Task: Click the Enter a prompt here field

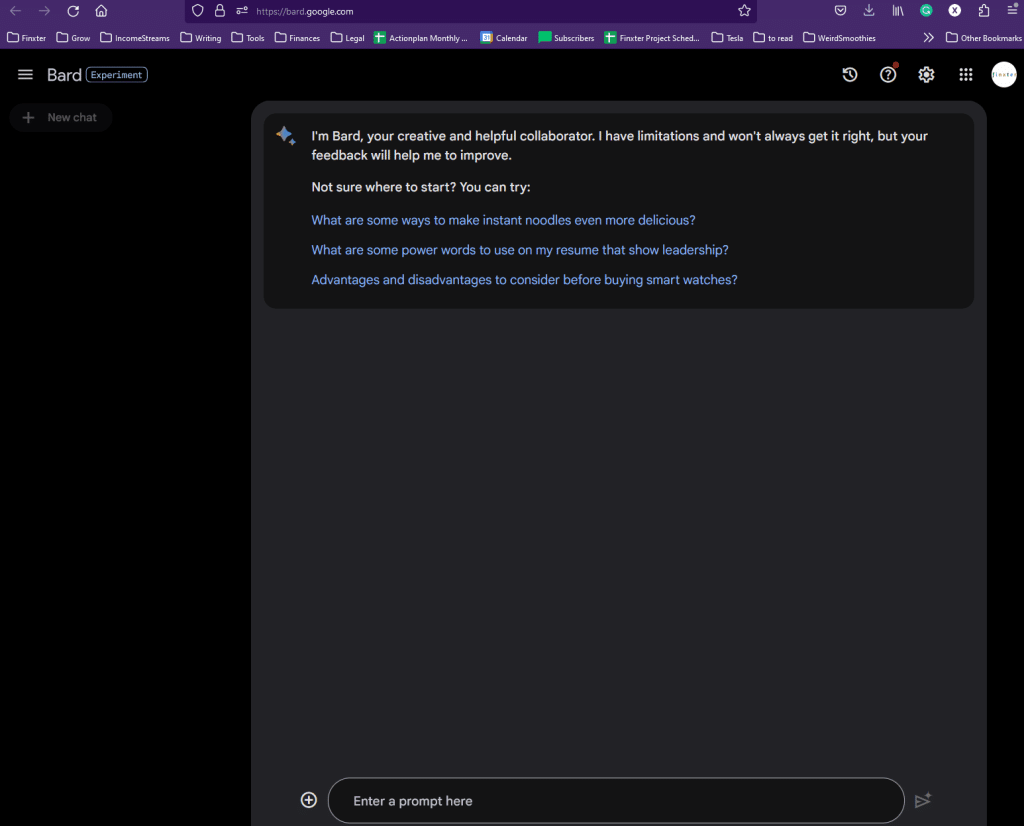Action: point(616,801)
